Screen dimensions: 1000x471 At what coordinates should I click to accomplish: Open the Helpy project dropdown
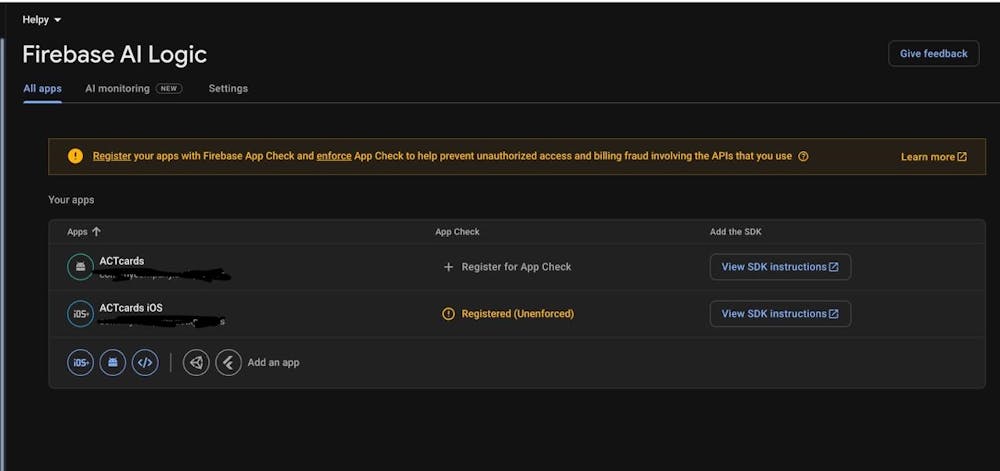click(x=42, y=20)
